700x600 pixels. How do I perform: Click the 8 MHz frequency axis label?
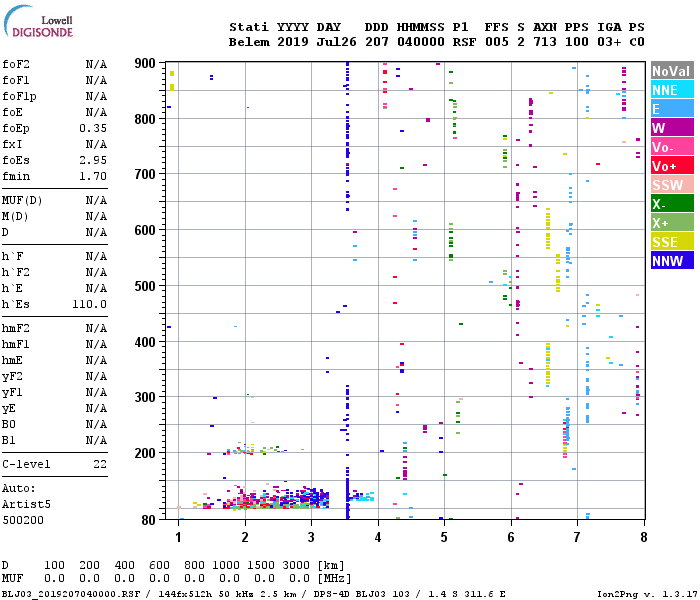(643, 537)
